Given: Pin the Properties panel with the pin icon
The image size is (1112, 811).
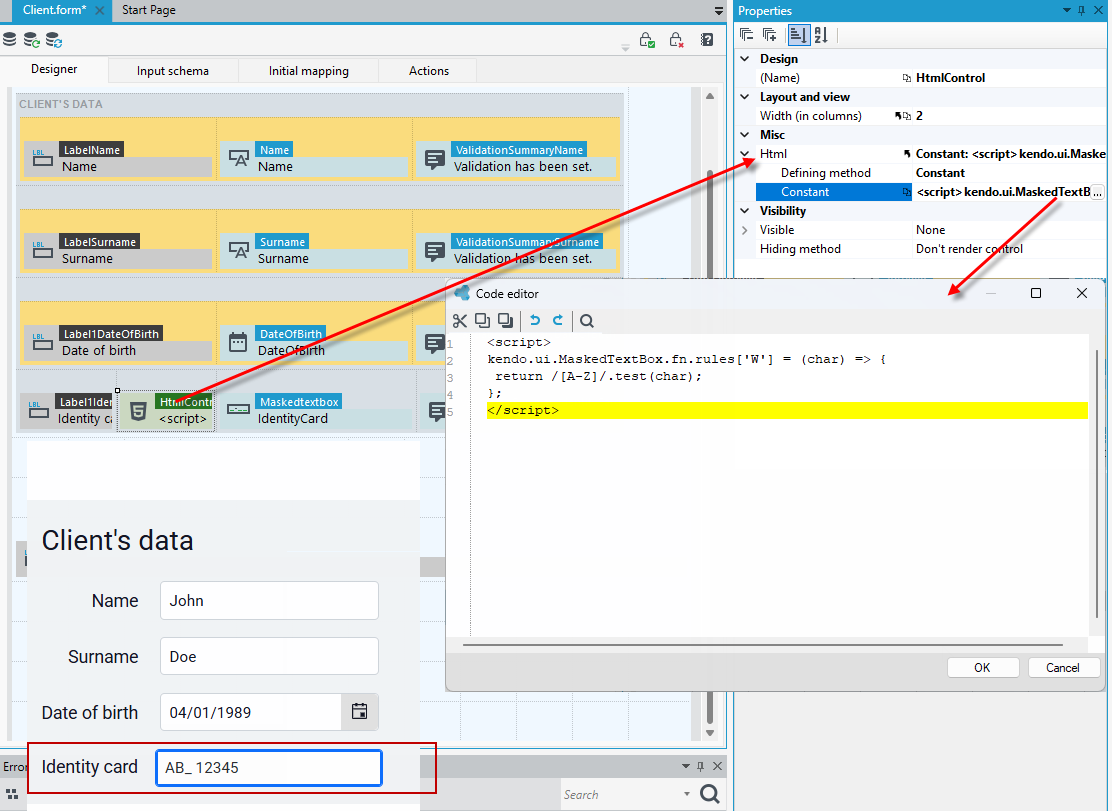Looking at the screenshot, I should [x=1082, y=11].
